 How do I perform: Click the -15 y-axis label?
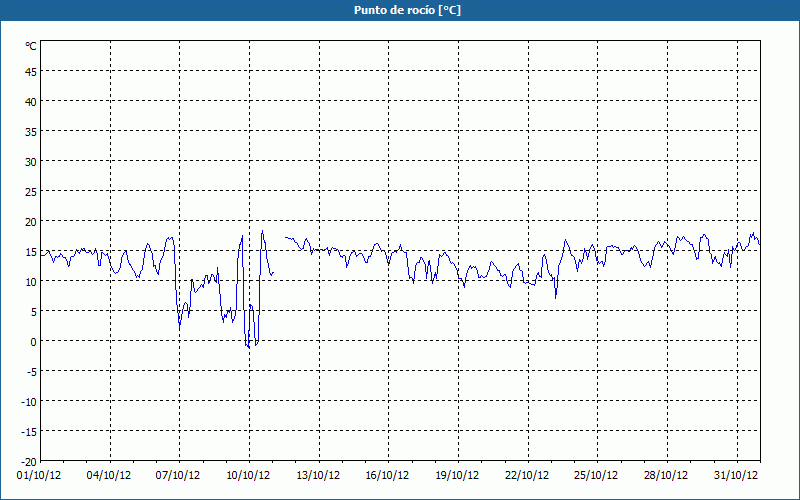tap(29, 433)
